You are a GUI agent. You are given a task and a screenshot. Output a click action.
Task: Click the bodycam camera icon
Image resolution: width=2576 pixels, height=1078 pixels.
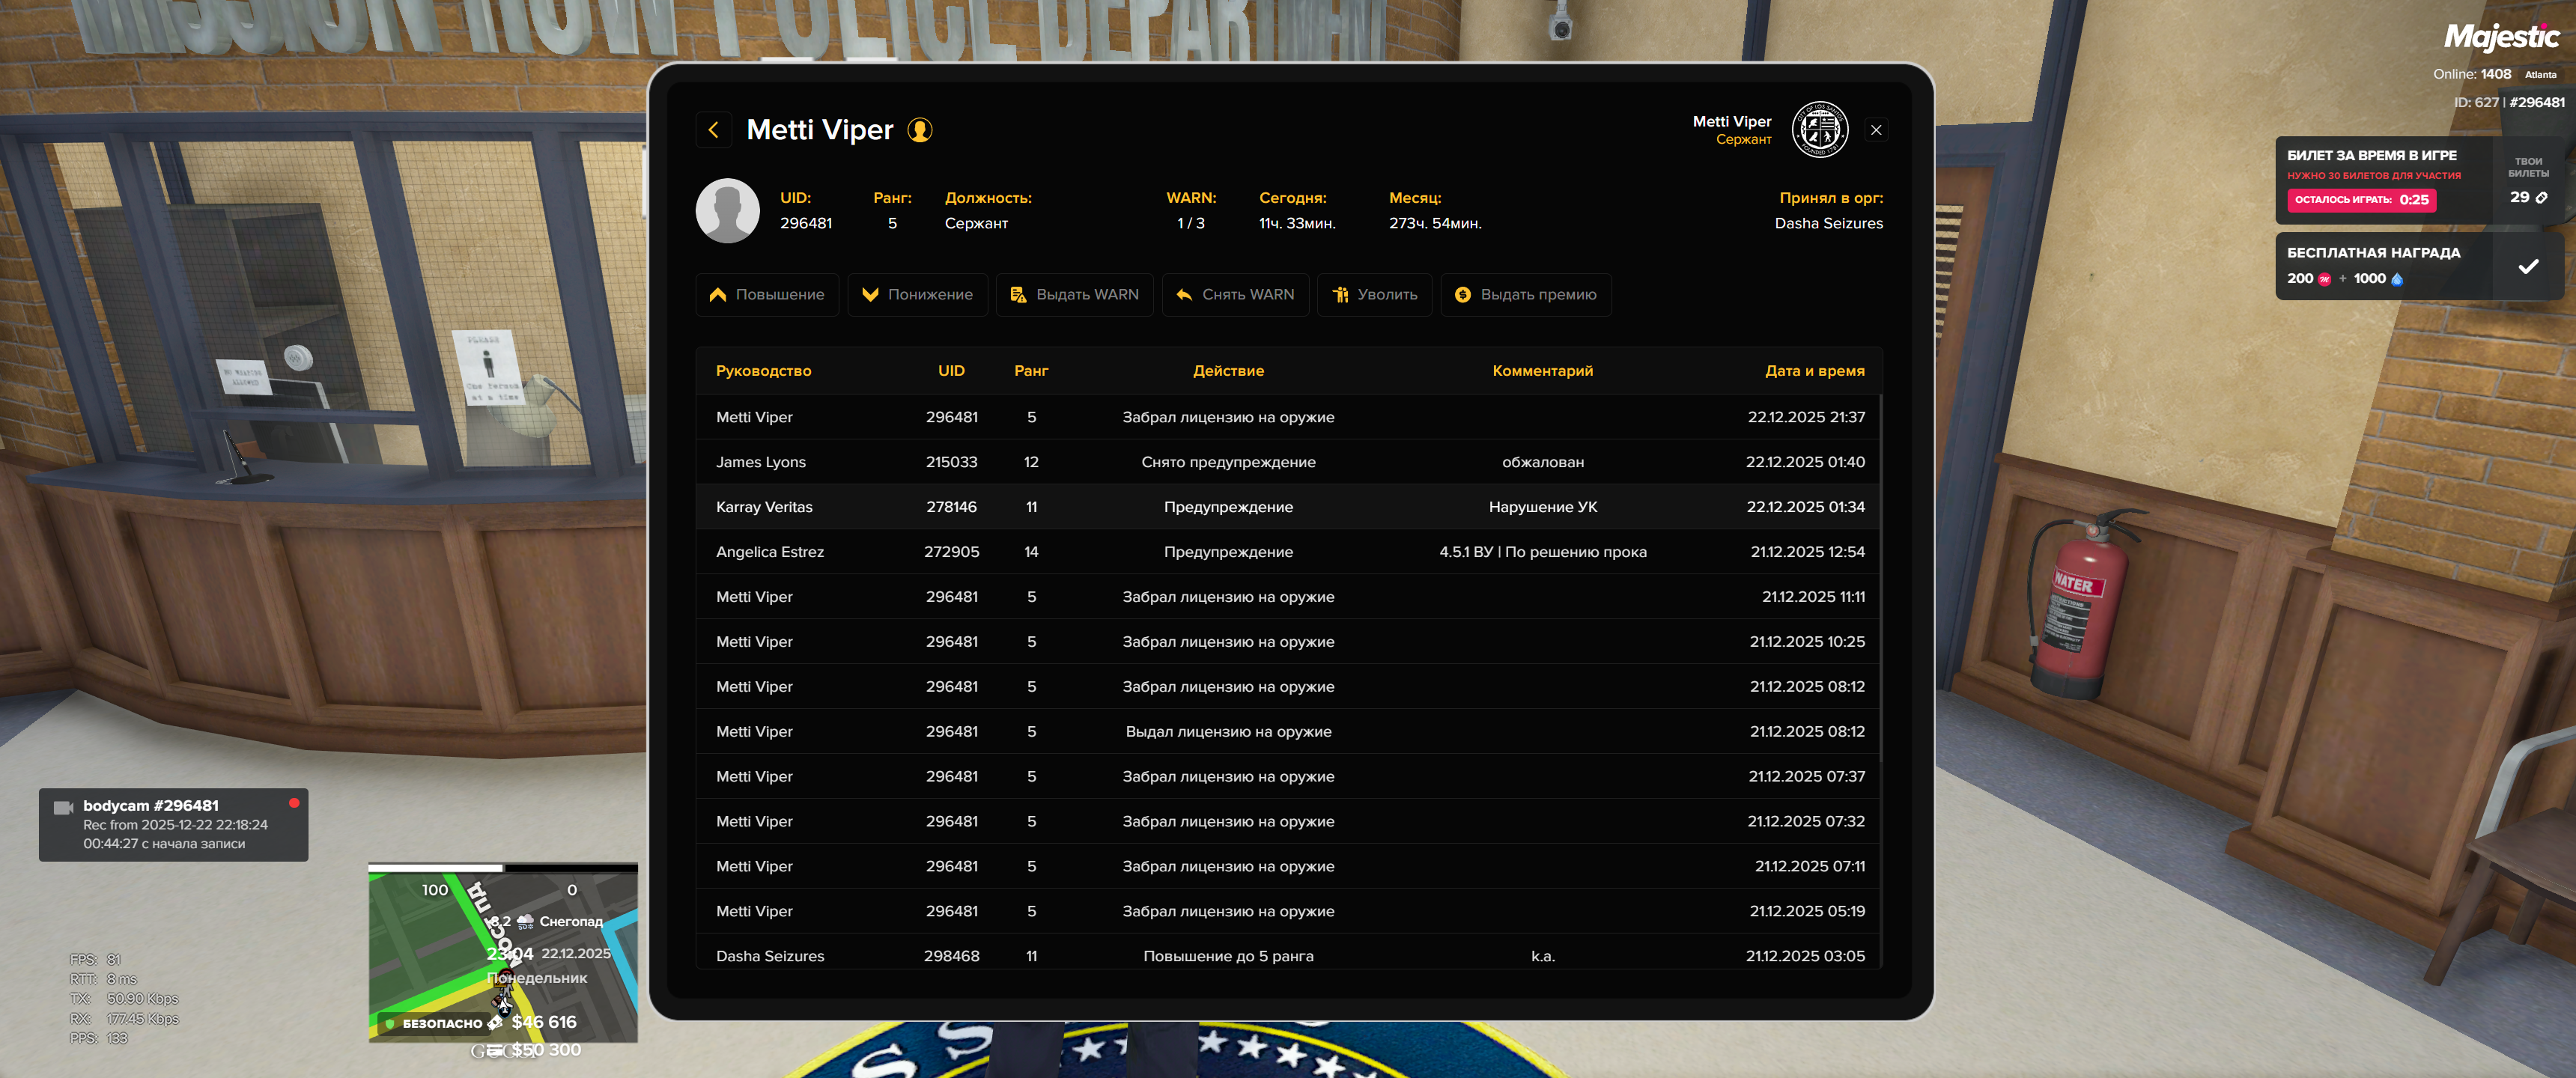coord(64,807)
